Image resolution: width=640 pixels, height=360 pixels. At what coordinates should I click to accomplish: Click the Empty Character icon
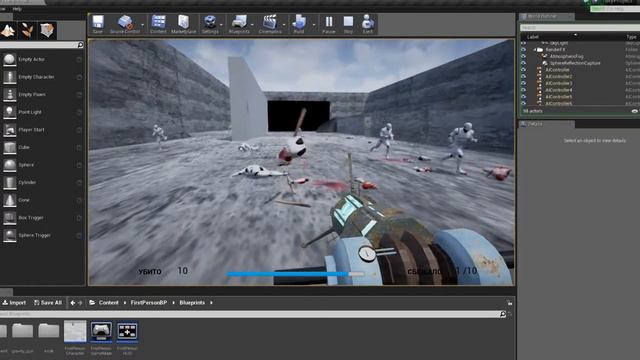pos(9,77)
